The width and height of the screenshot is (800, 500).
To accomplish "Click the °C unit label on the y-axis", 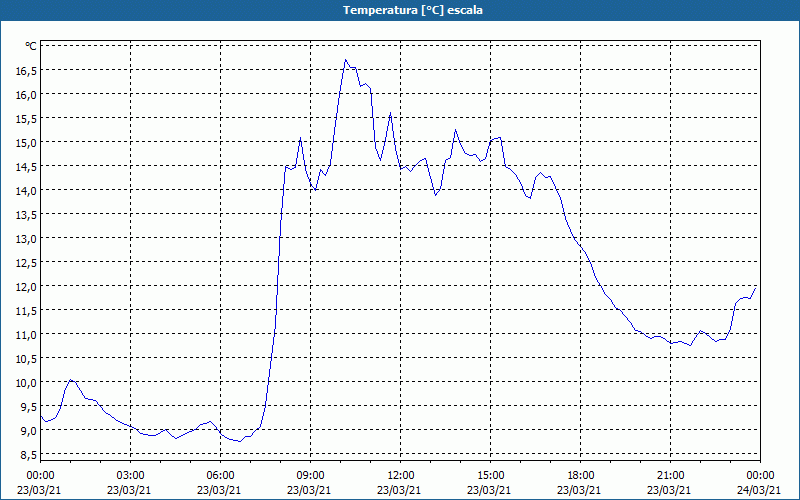I will point(31,46).
